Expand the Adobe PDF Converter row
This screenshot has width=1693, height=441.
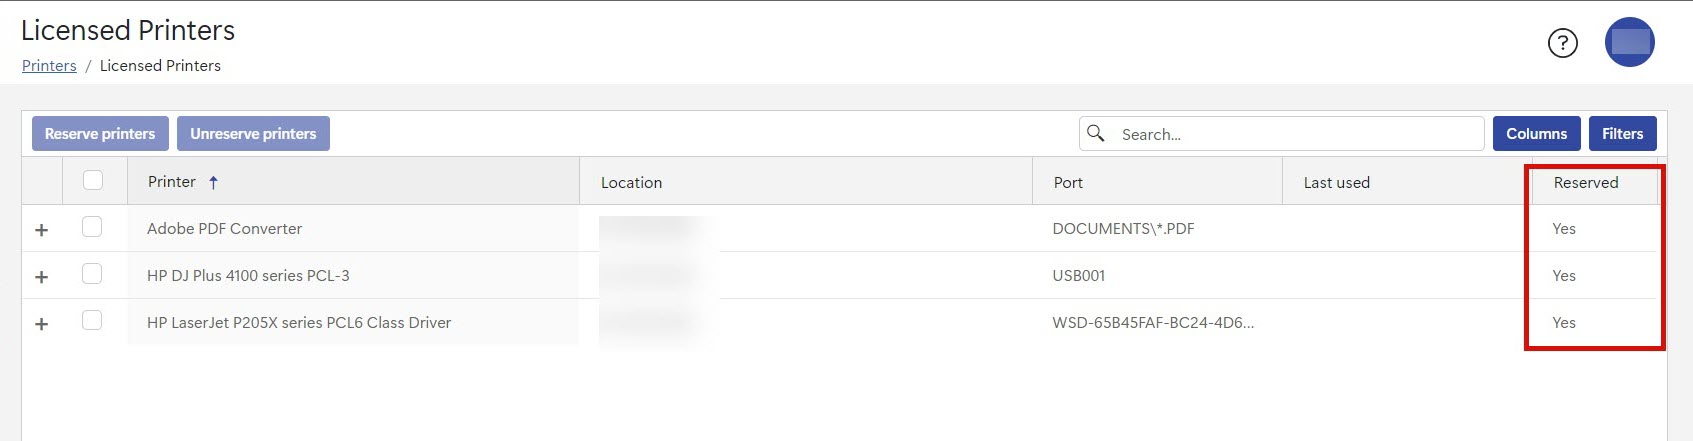[x=42, y=230]
